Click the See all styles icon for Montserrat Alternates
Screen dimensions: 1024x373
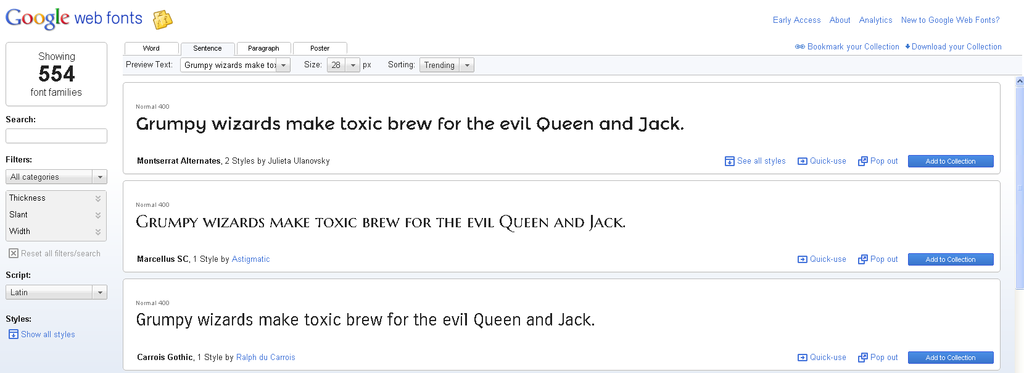(729, 161)
